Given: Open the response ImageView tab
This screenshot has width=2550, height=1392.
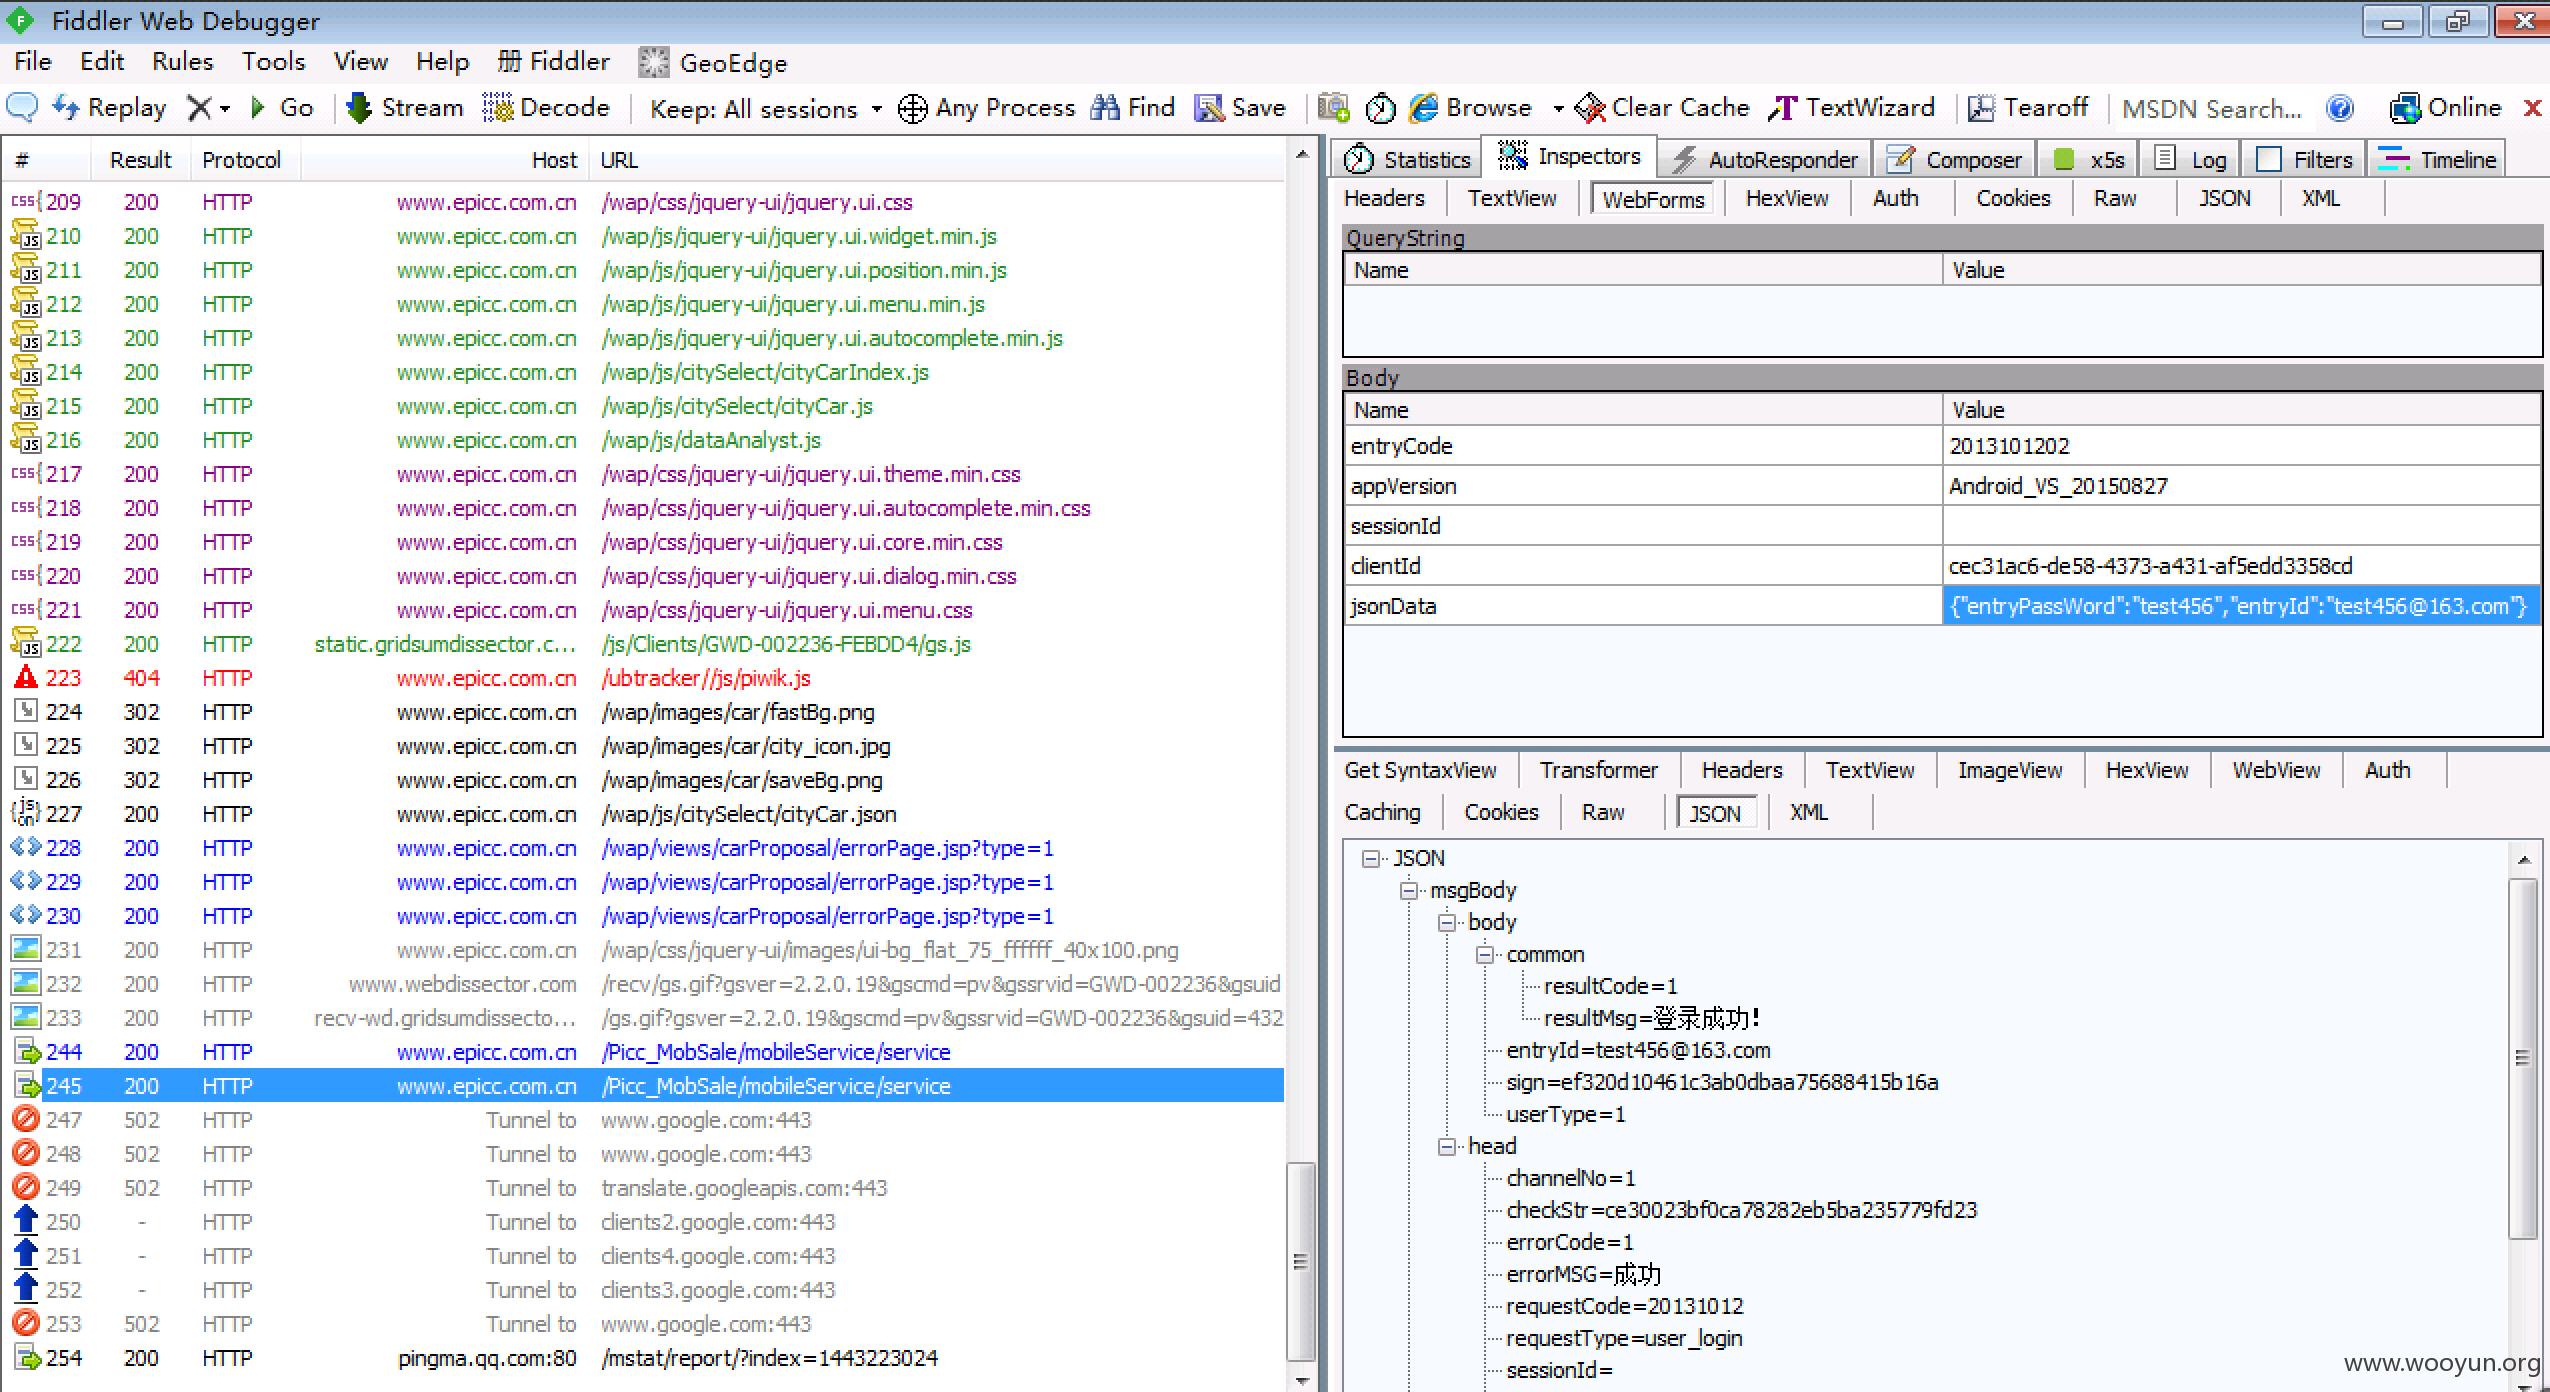Looking at the screenshot, I should 2010,770.
